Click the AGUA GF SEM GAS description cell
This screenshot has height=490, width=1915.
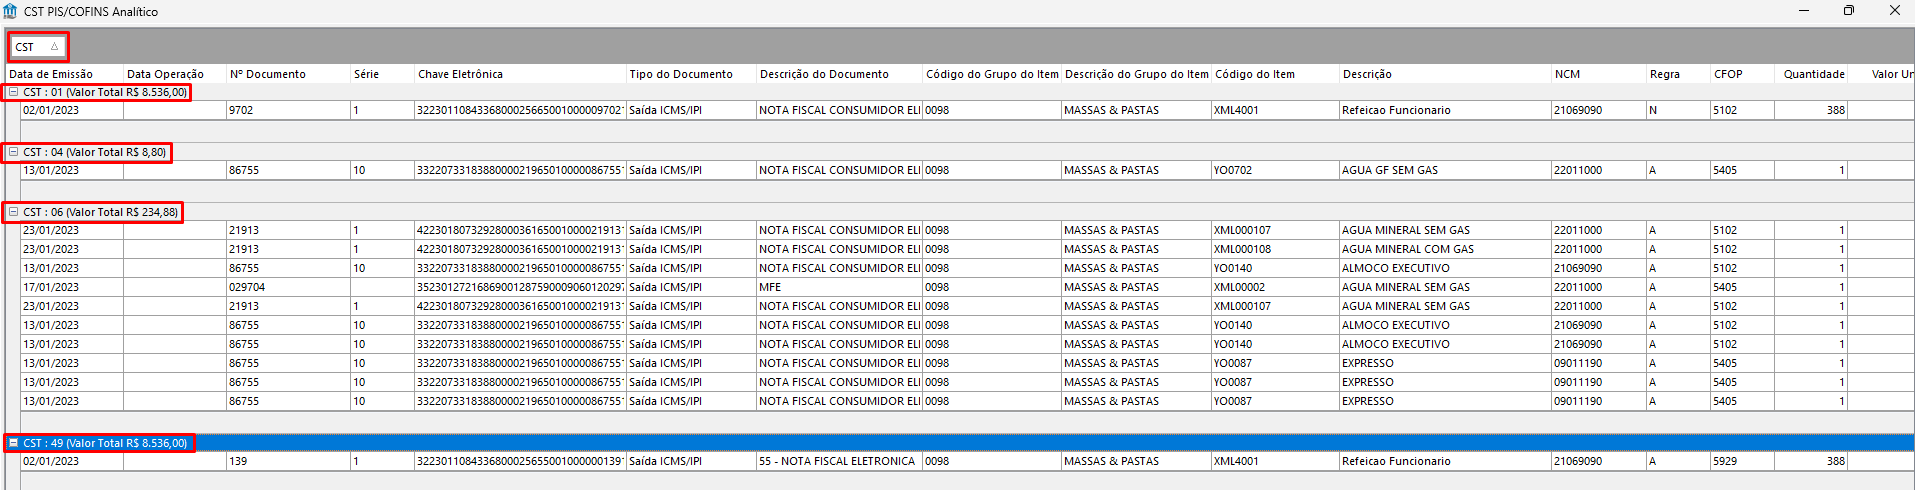tap(1445, 170)
